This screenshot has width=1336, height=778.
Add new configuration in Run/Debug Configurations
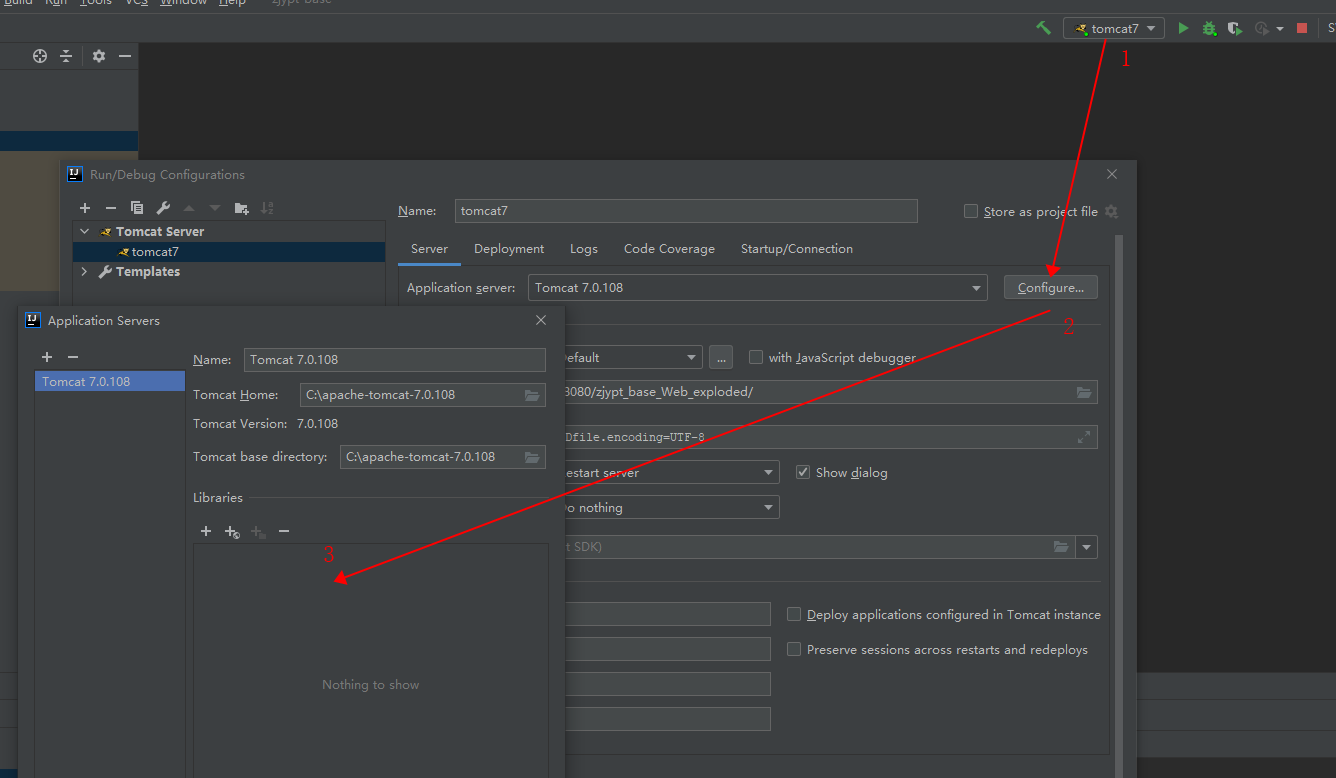85,208
